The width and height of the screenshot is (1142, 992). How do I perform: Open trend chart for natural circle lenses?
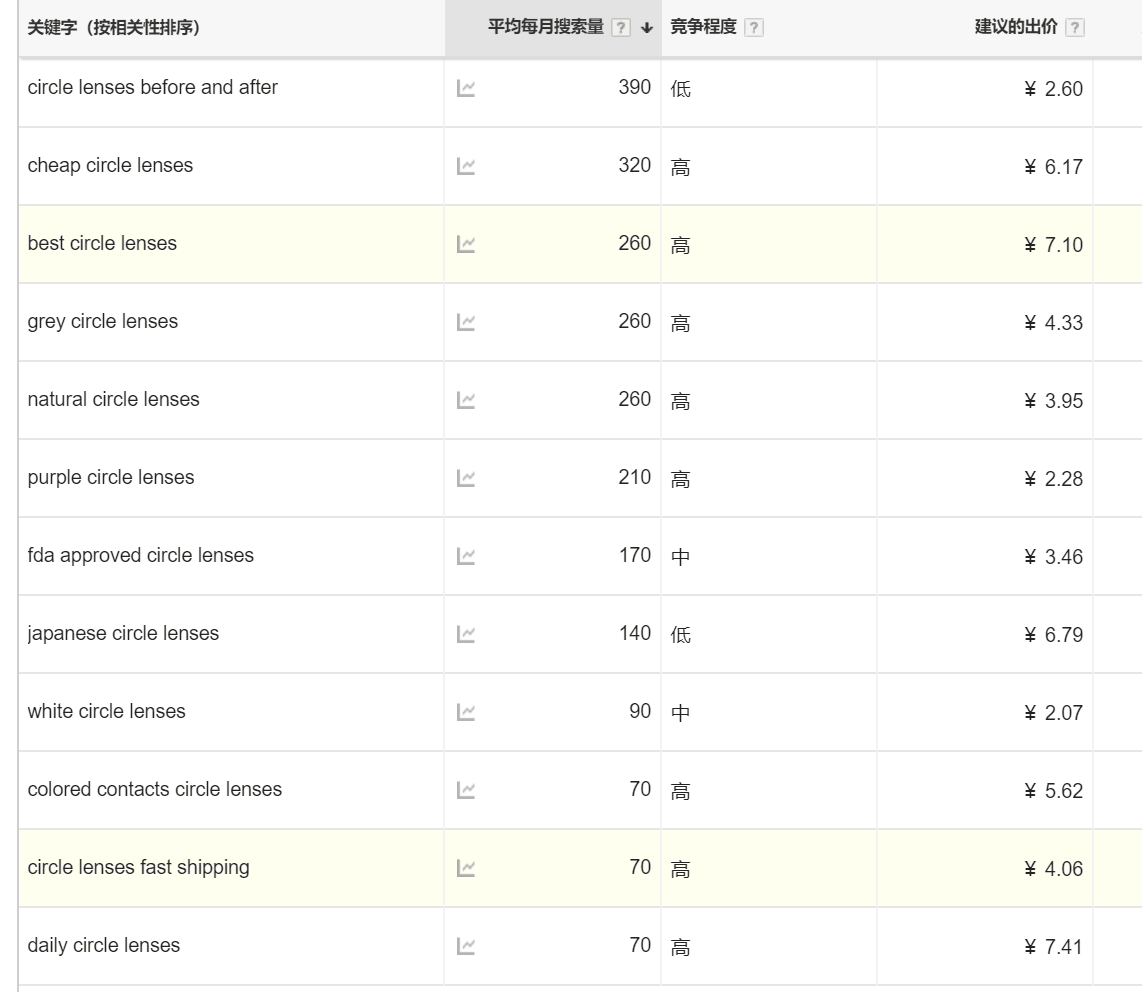465,401
